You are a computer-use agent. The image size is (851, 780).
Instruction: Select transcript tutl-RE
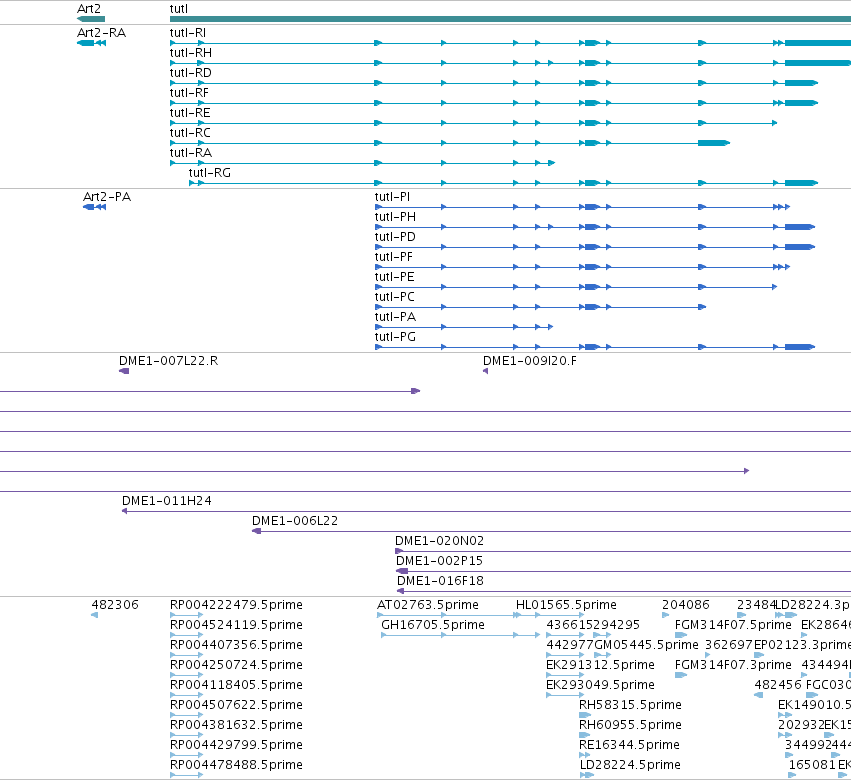pyautogui.click(x=473, y=123)
